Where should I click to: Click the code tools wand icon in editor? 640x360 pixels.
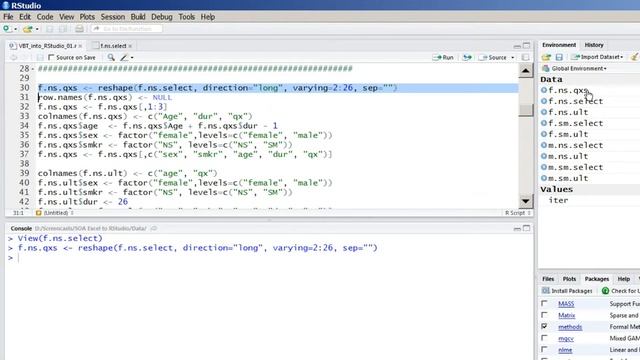point(124,58)
